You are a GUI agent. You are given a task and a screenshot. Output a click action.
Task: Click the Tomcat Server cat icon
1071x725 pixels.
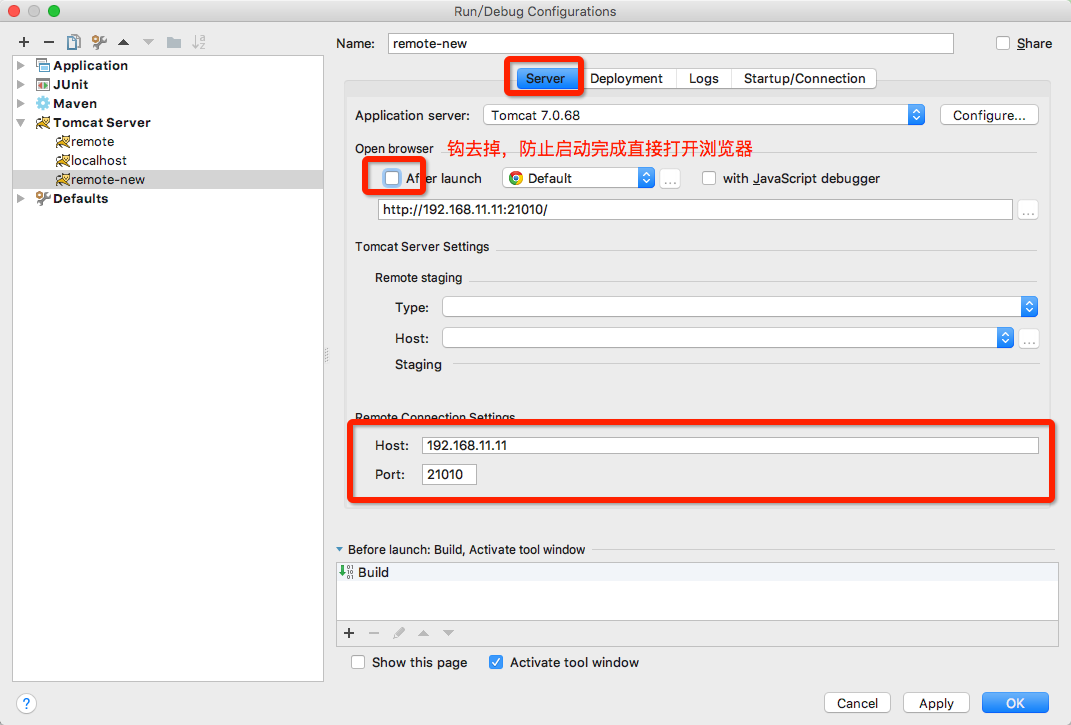pos(43,123)
